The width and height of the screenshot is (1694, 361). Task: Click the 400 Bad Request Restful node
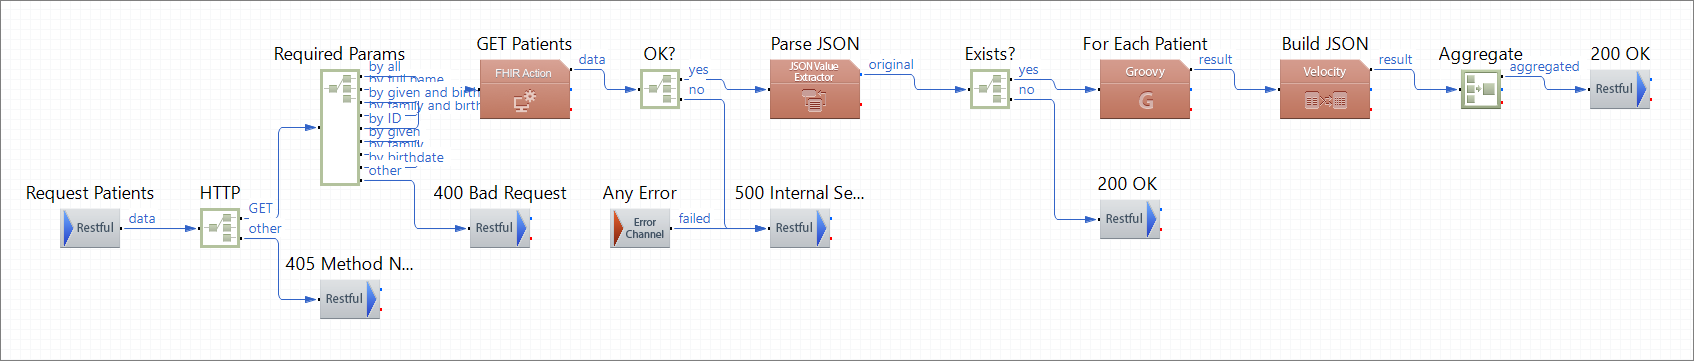(500, 228)
